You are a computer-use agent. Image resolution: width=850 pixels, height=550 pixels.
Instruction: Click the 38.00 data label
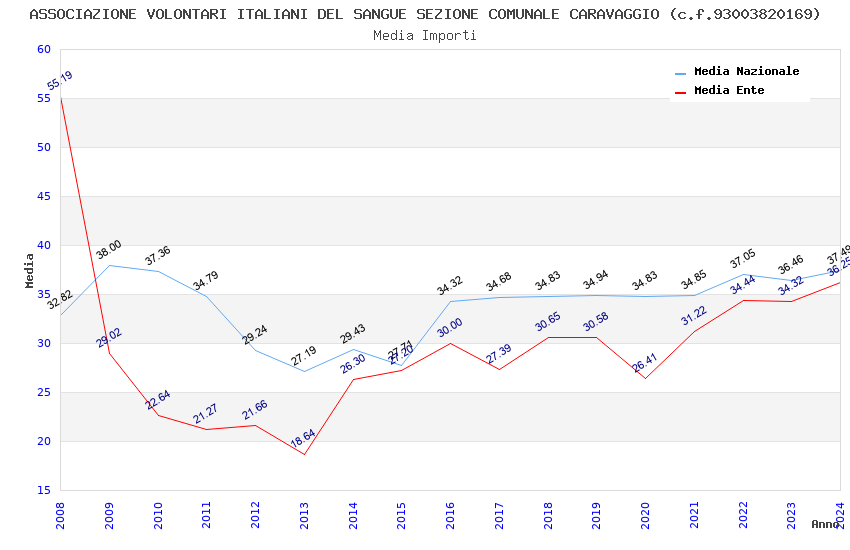pyautogui.click(x=108, y=249)
